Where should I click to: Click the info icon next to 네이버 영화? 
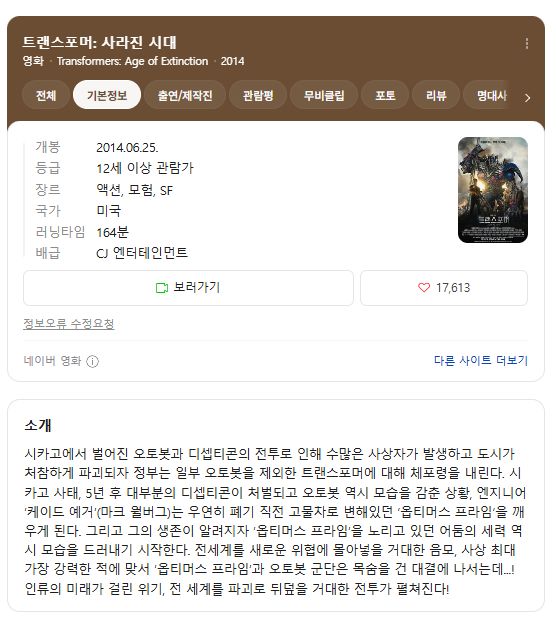pos(92,361)
